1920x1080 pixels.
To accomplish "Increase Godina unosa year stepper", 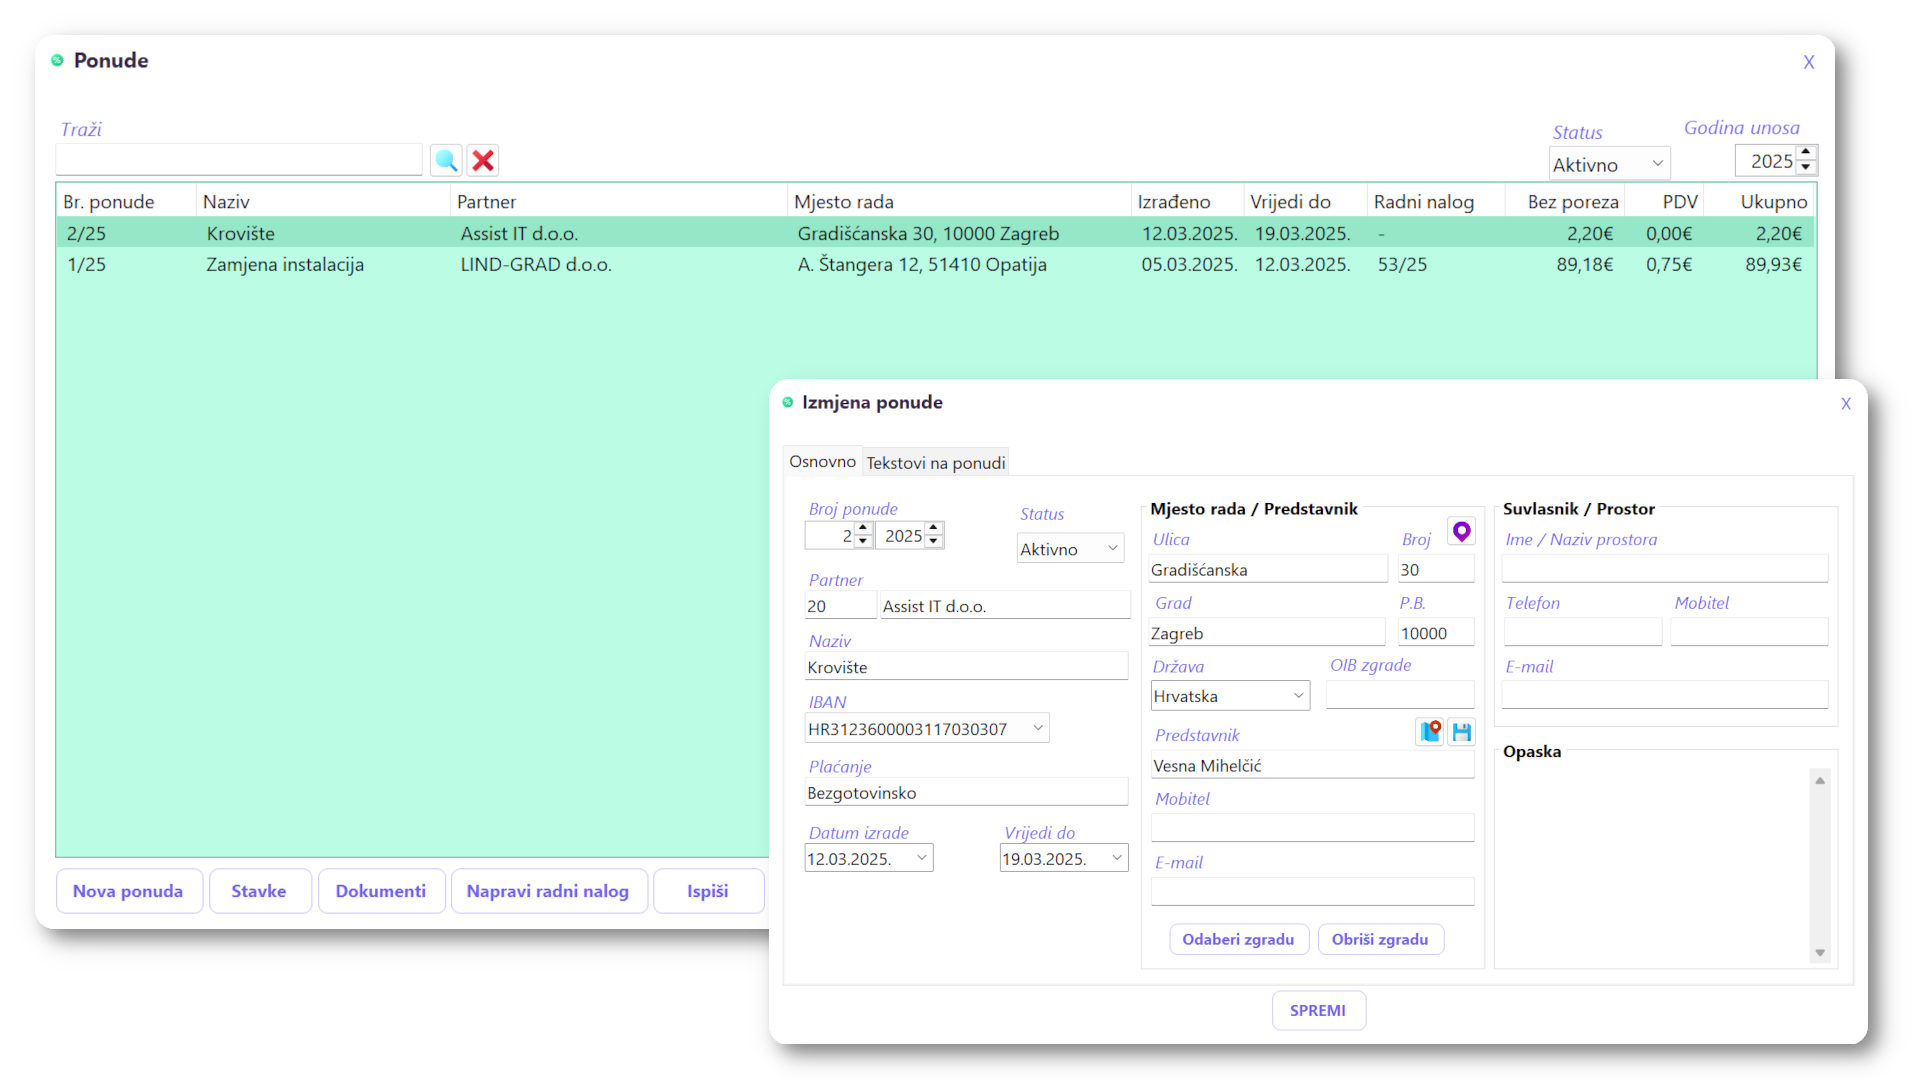I will click(x=1806, y=153).
